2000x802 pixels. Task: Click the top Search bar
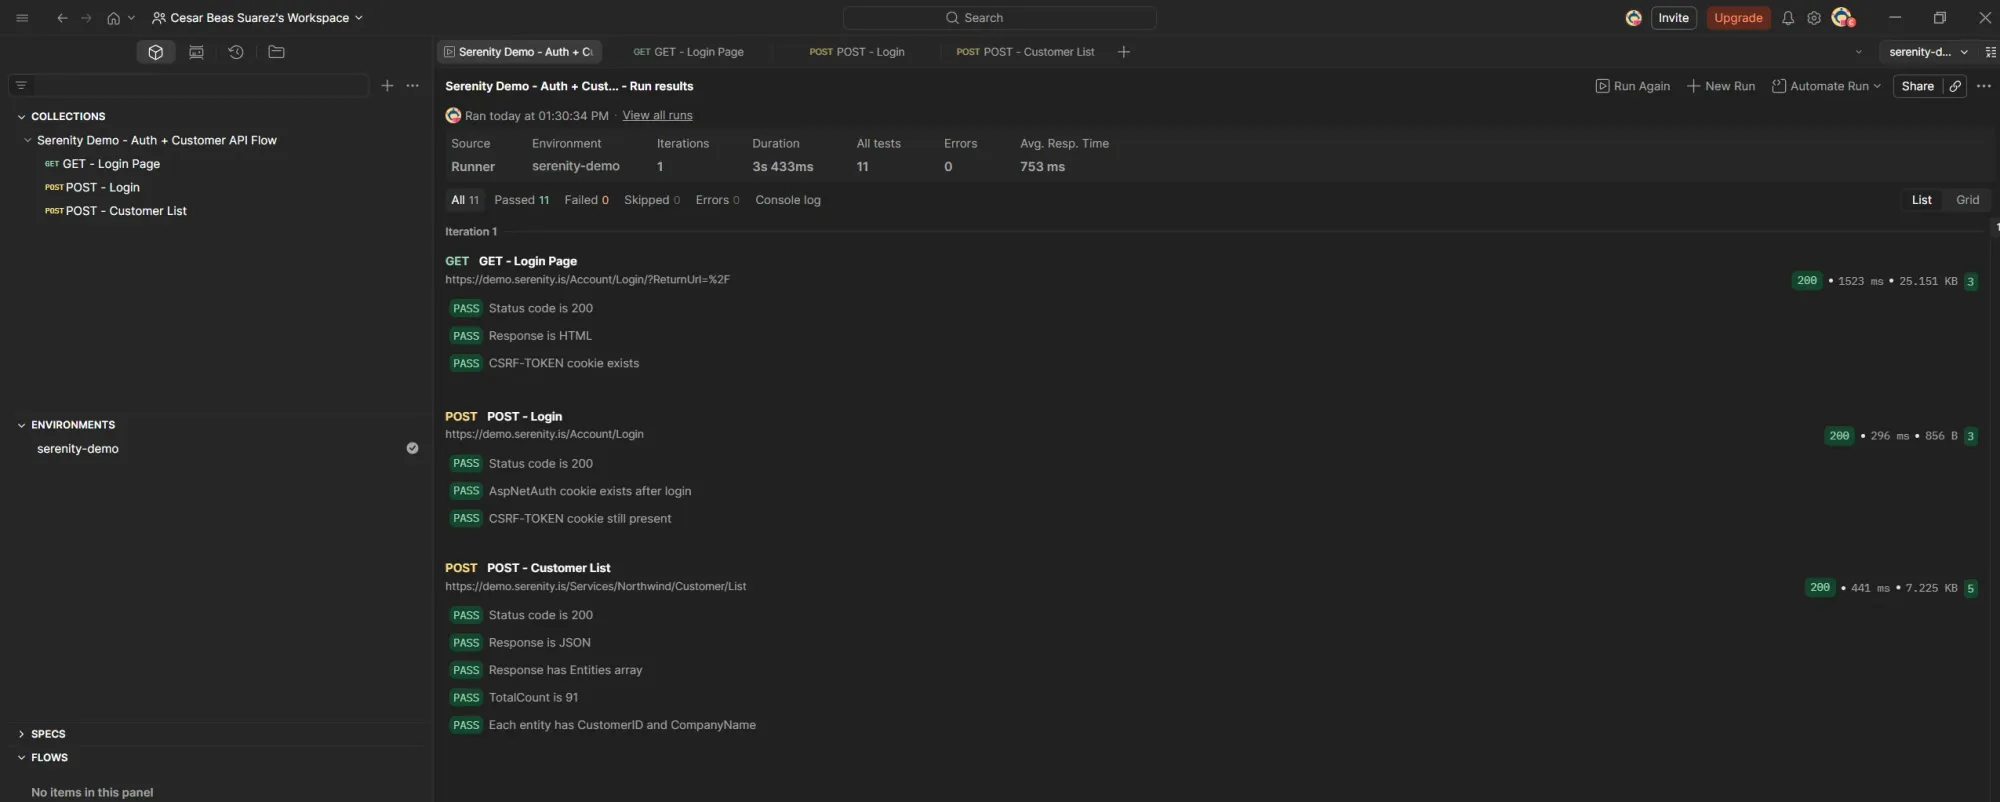999,18
